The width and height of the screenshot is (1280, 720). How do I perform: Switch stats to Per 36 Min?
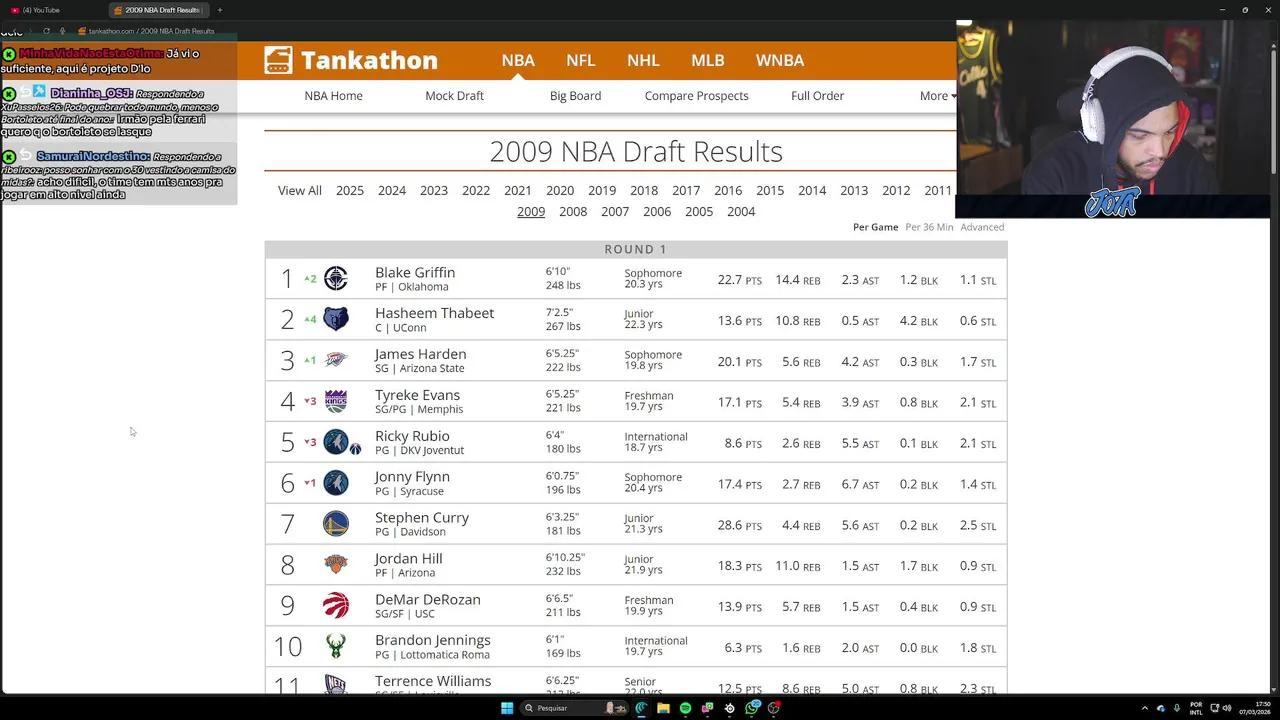point(927,227)
